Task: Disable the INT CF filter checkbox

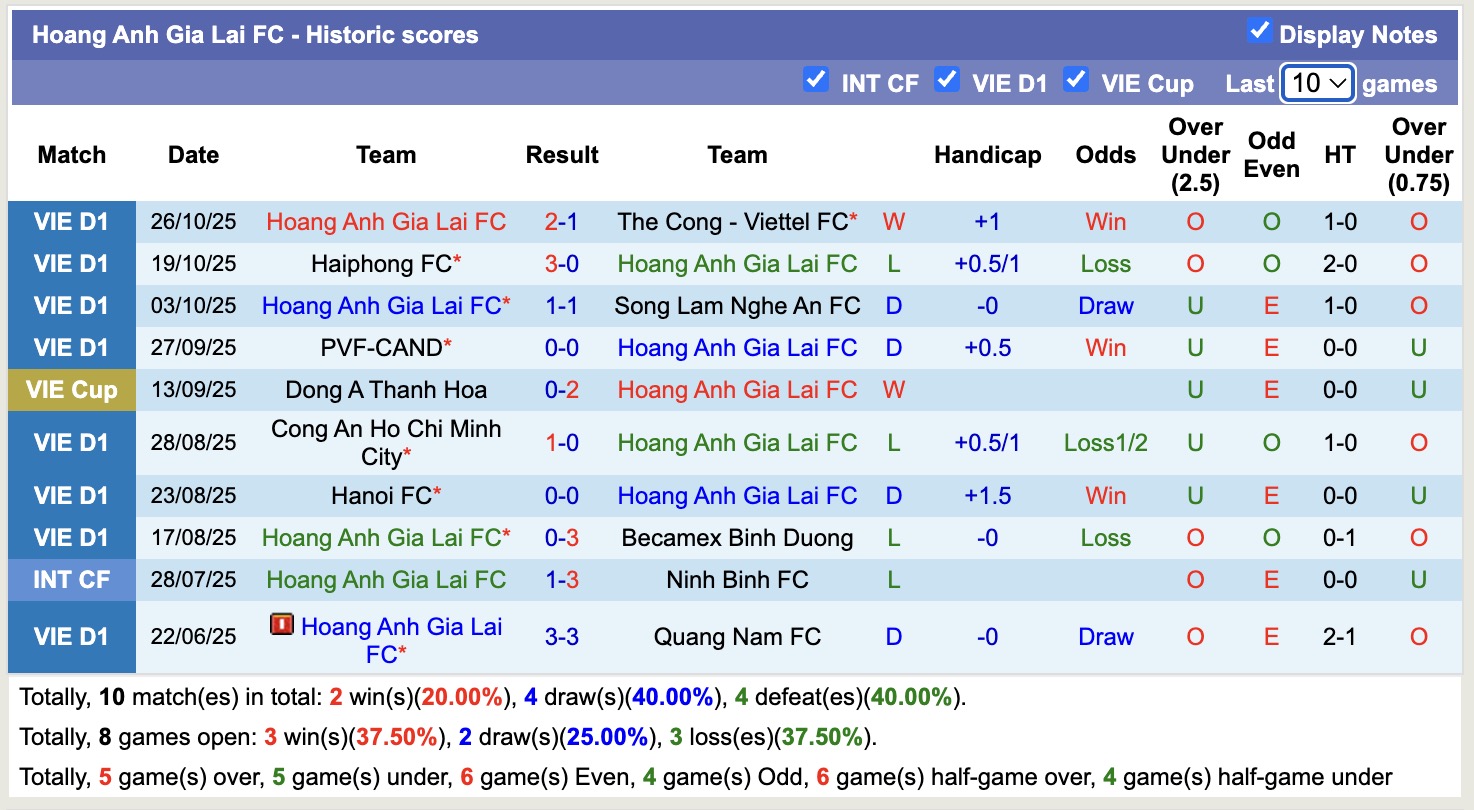Action: (816, 82)
